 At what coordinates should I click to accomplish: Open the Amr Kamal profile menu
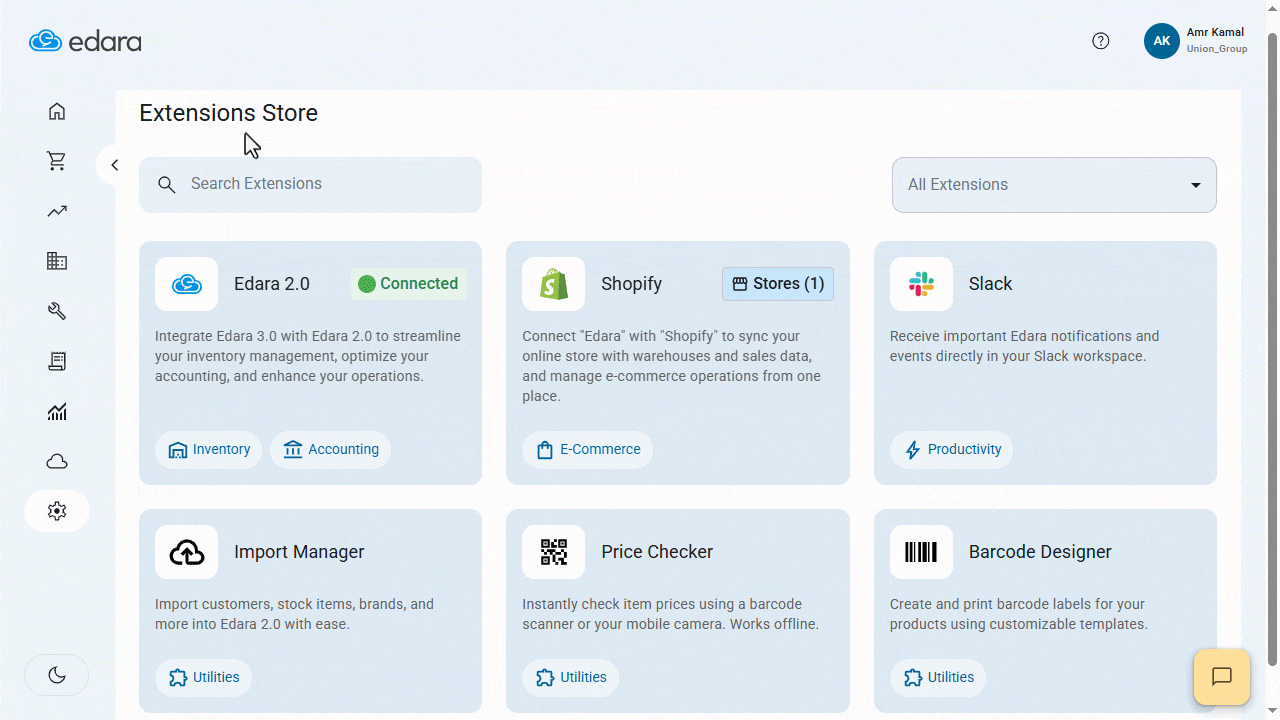point(1196,41)
